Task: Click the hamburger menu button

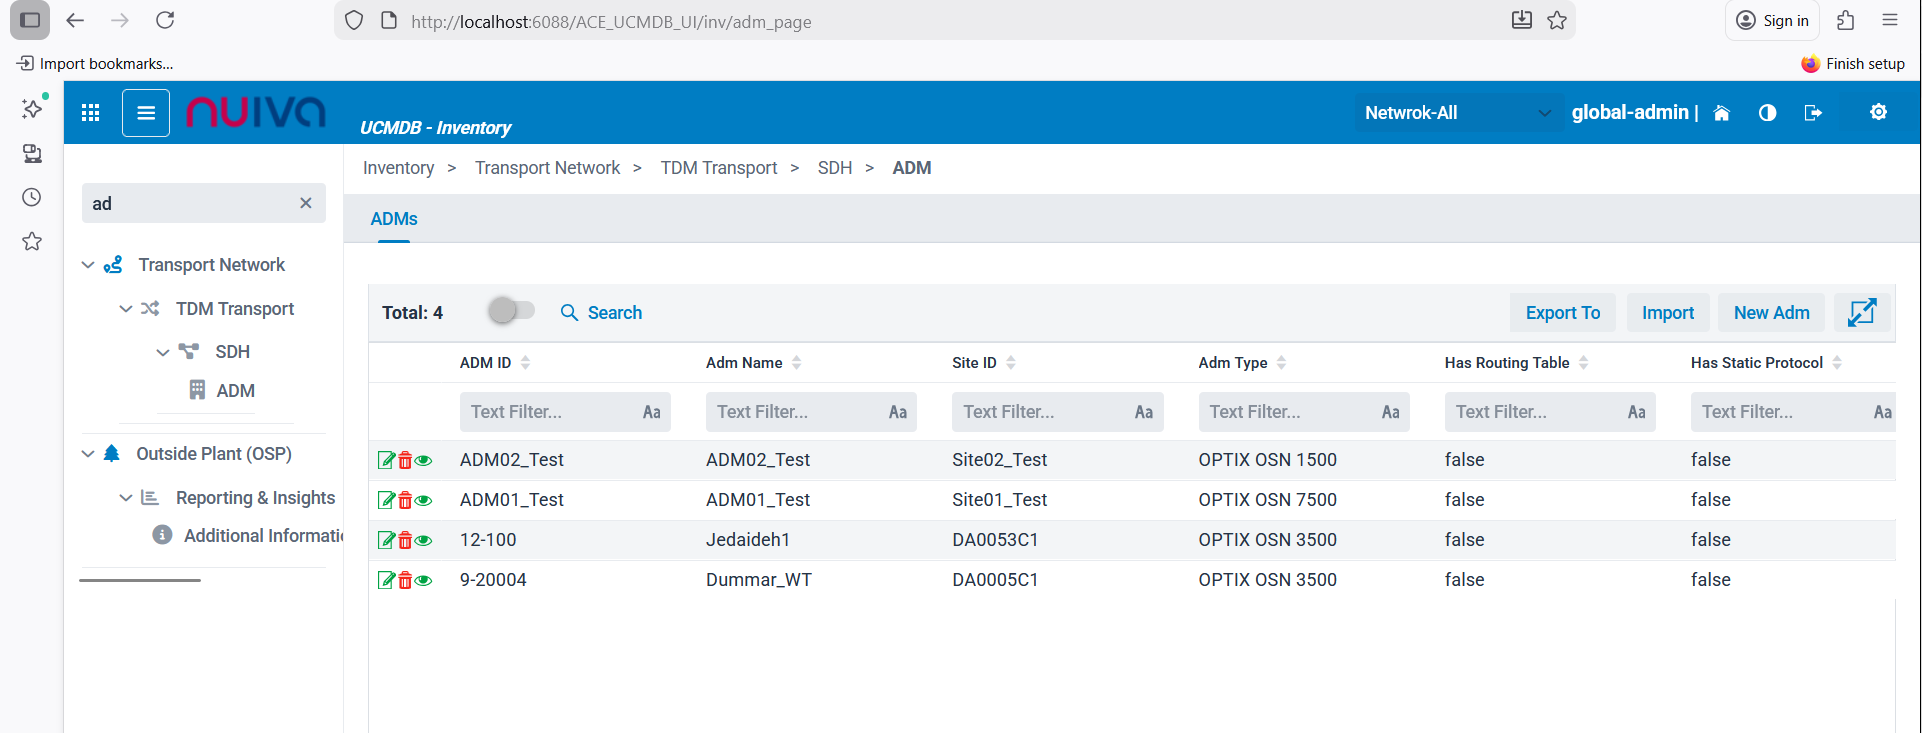Action: 146,113
